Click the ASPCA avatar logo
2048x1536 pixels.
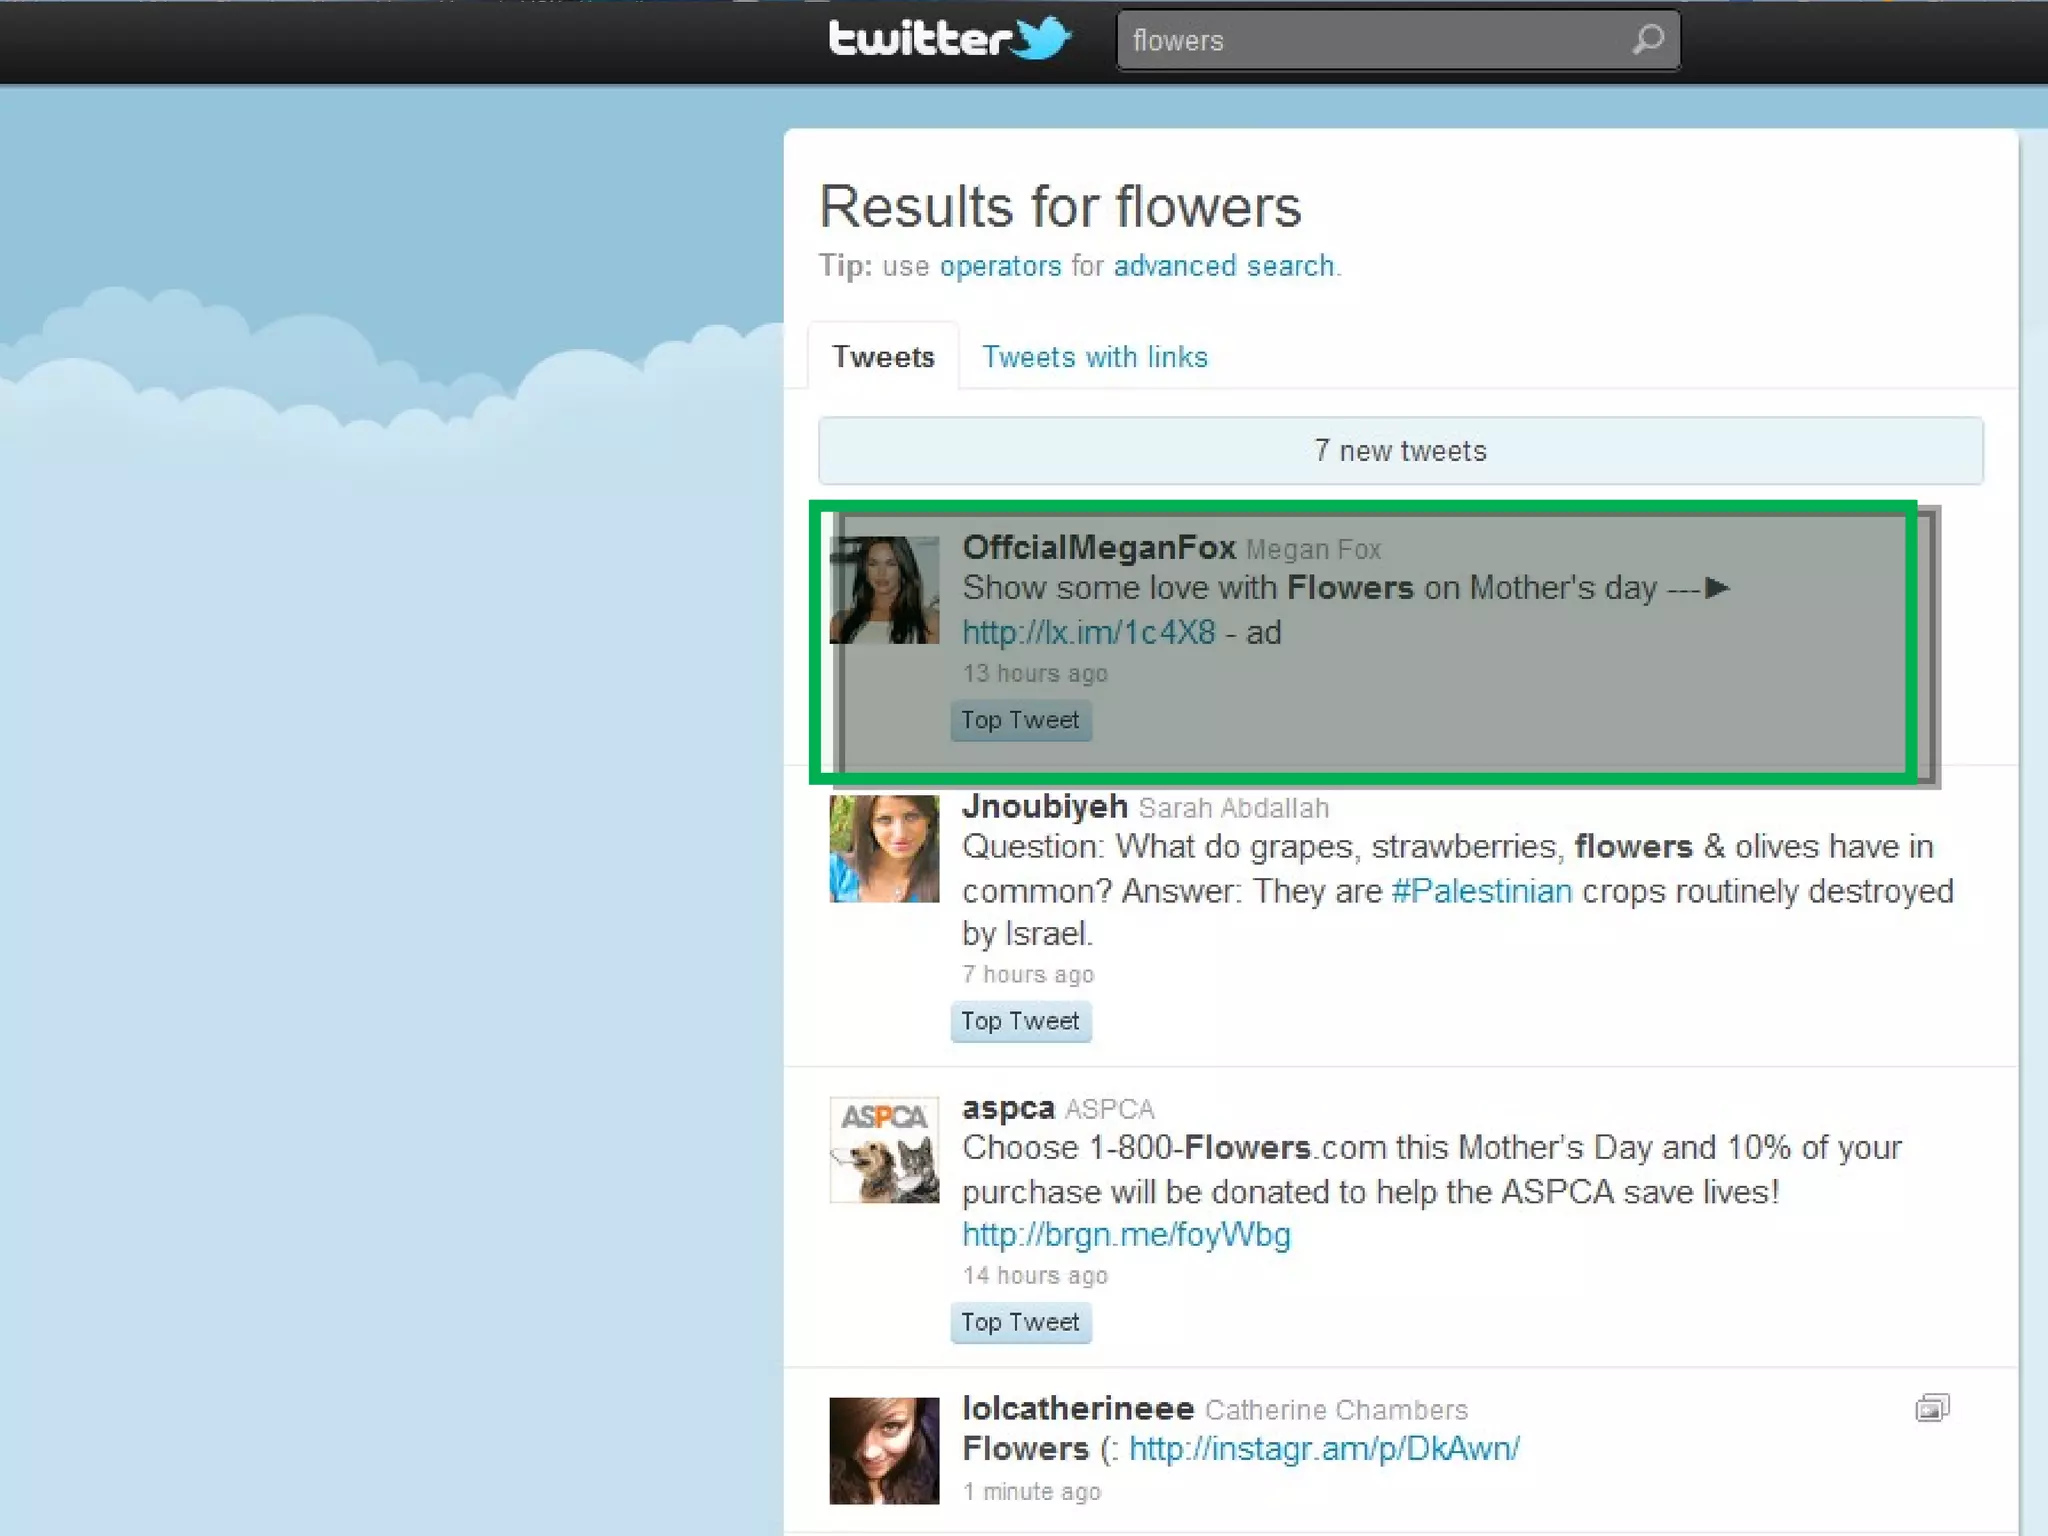884,1150
